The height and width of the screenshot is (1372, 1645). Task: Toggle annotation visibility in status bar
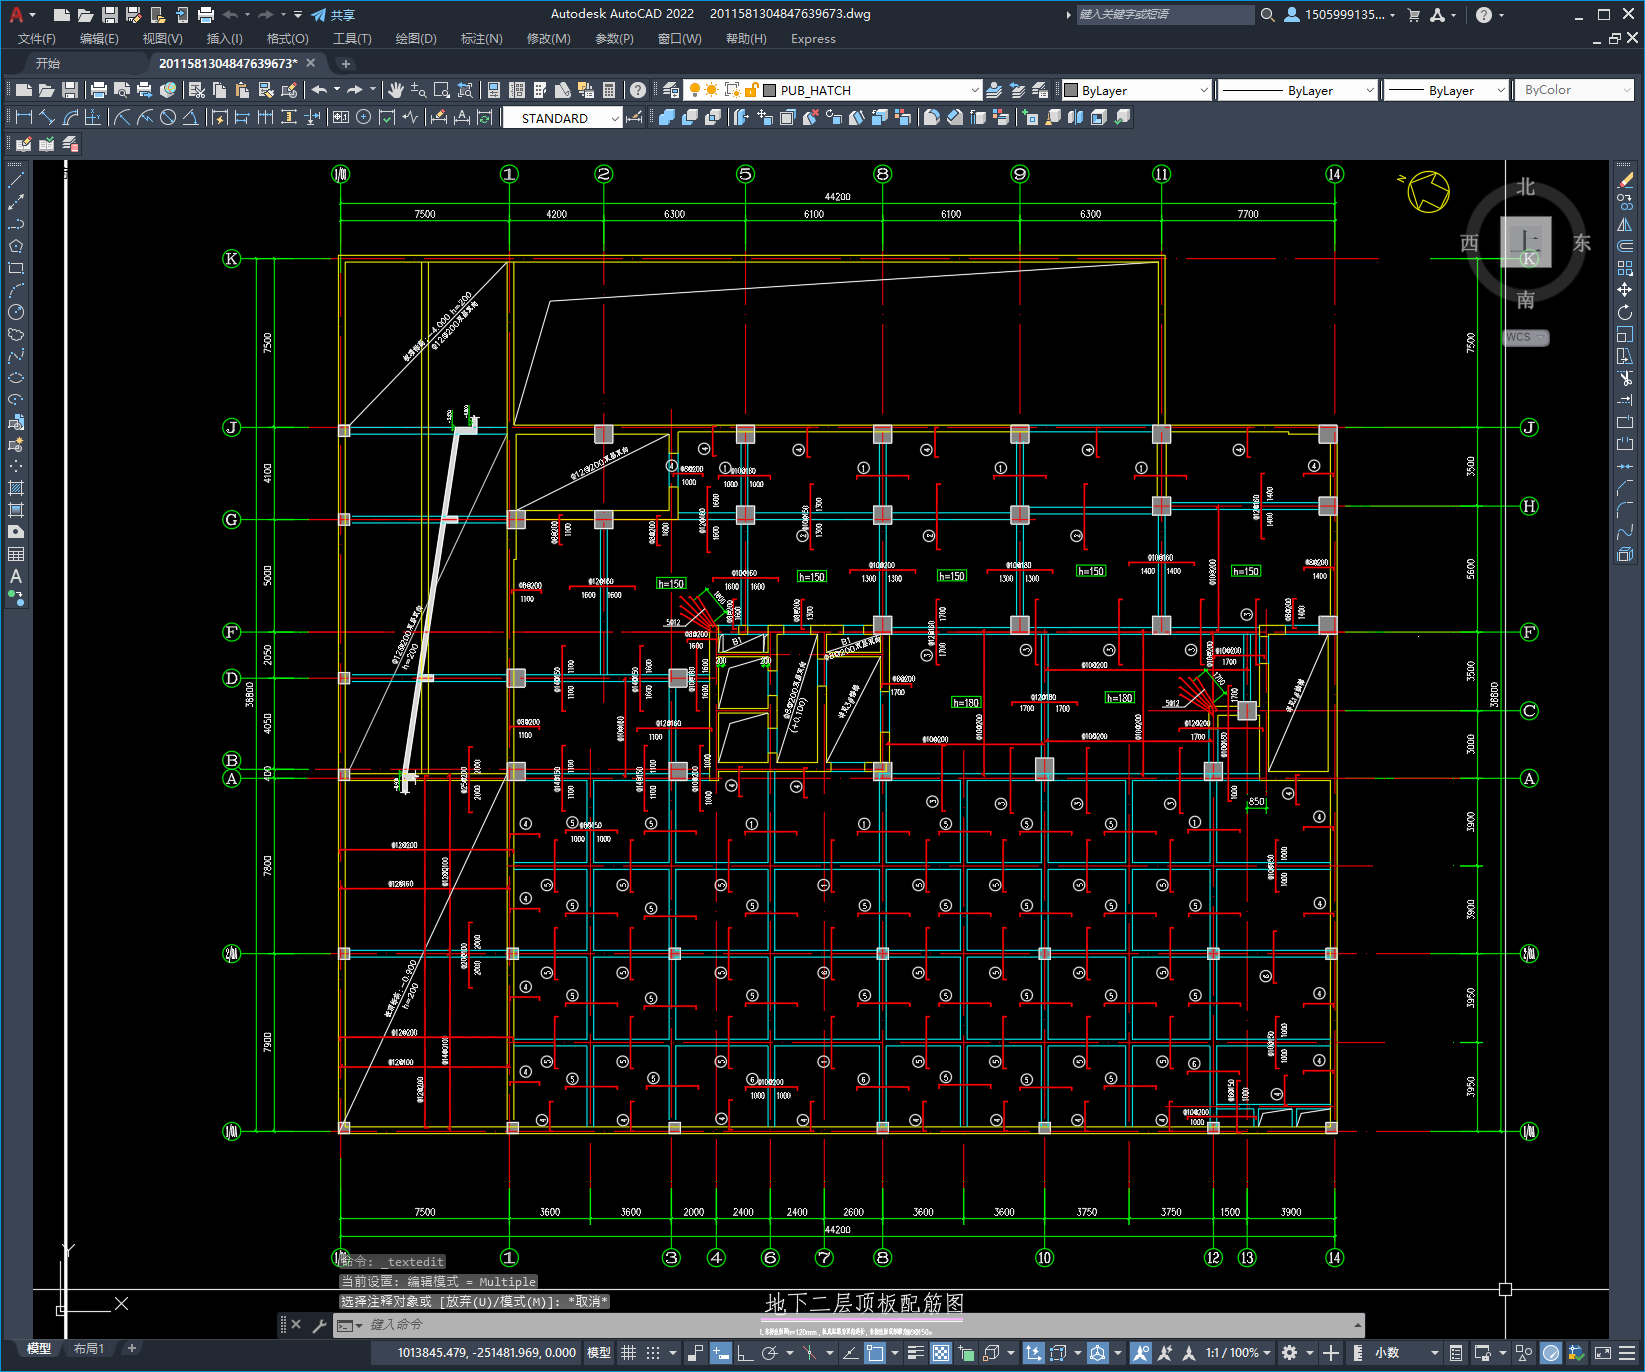point(1141,1353)
